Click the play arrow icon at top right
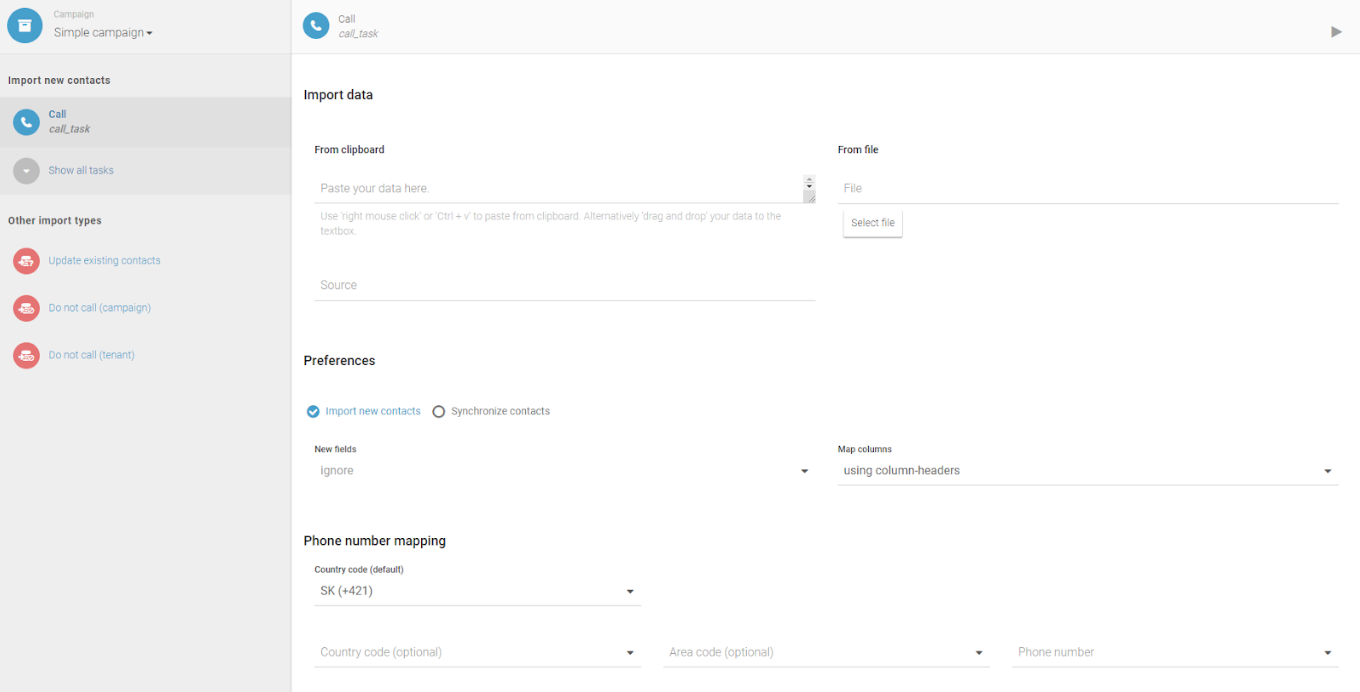 click(x=1336, y=32)
